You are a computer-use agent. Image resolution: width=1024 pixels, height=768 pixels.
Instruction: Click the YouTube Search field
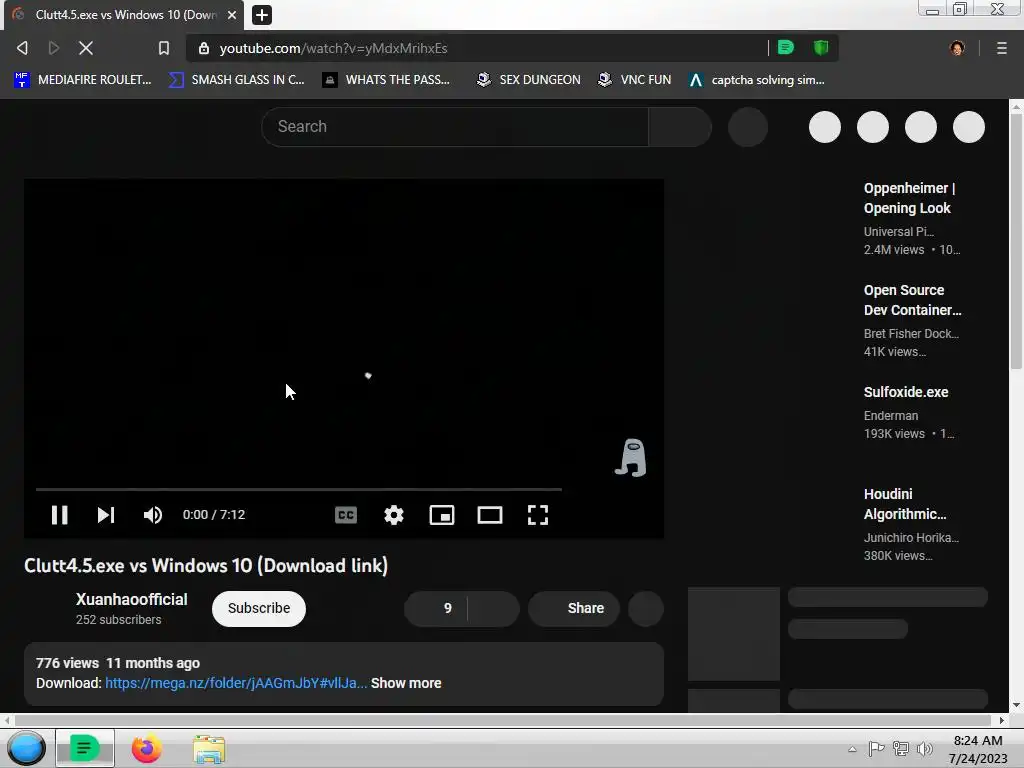[x=455, y=127]
